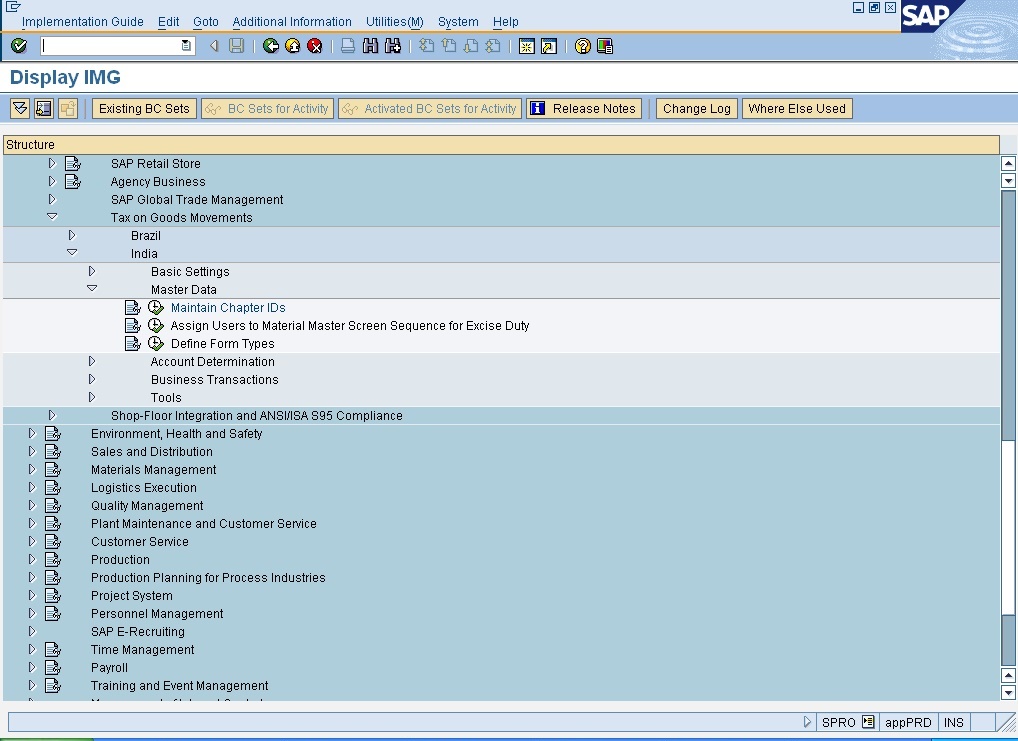The image size is (1018, 741).
Task: Click the scroll down arrow at bottom of scrollbar
Action: (x=1008, y=693)
